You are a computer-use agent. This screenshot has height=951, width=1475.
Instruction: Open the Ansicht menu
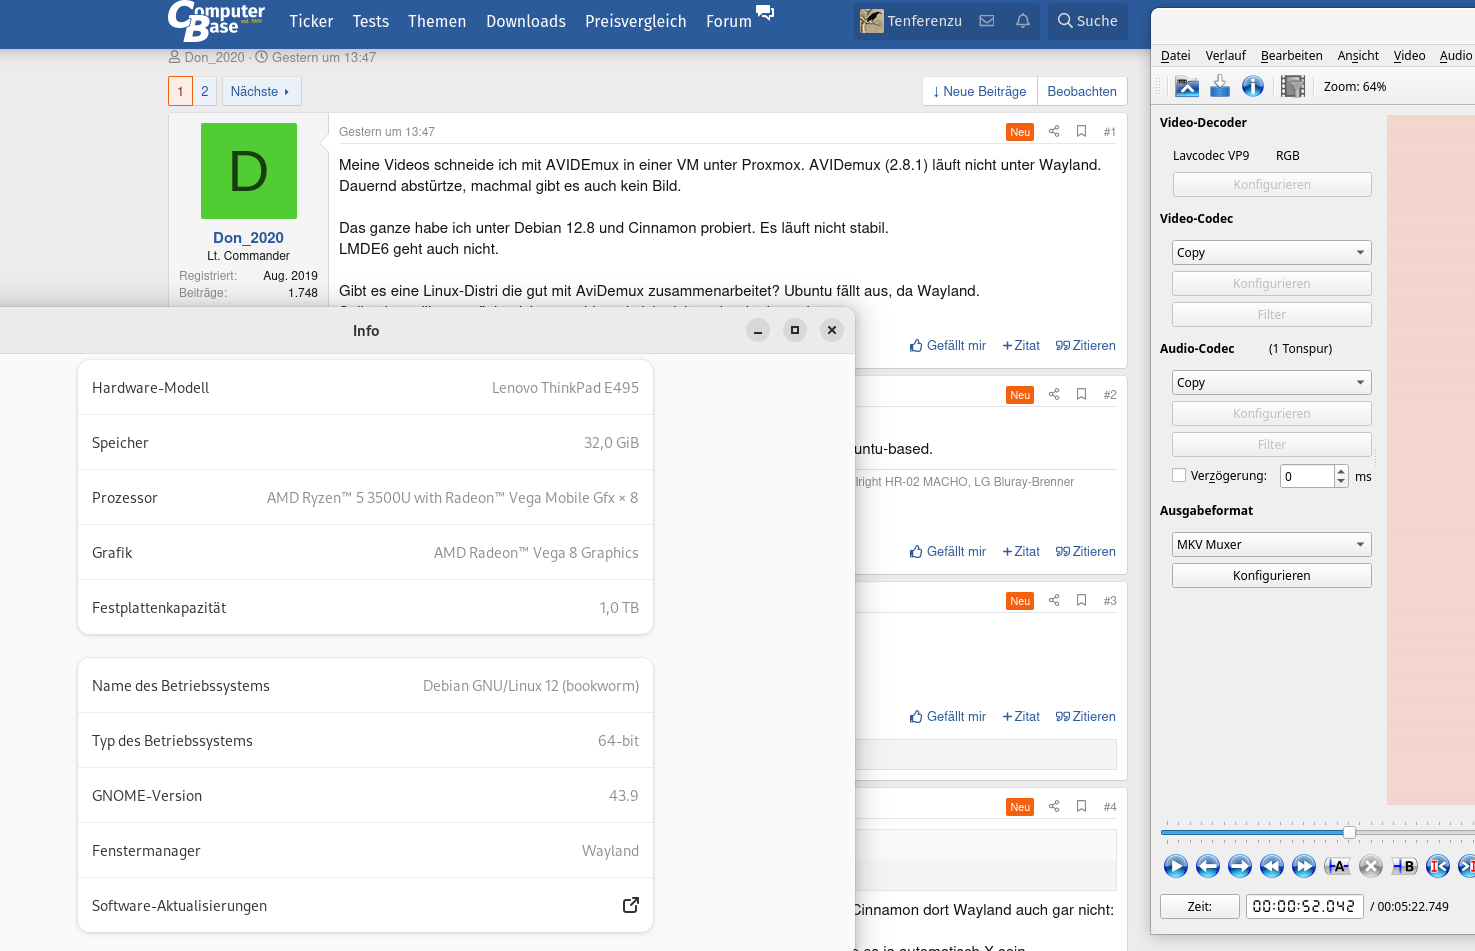click(x=1358, y=56)
